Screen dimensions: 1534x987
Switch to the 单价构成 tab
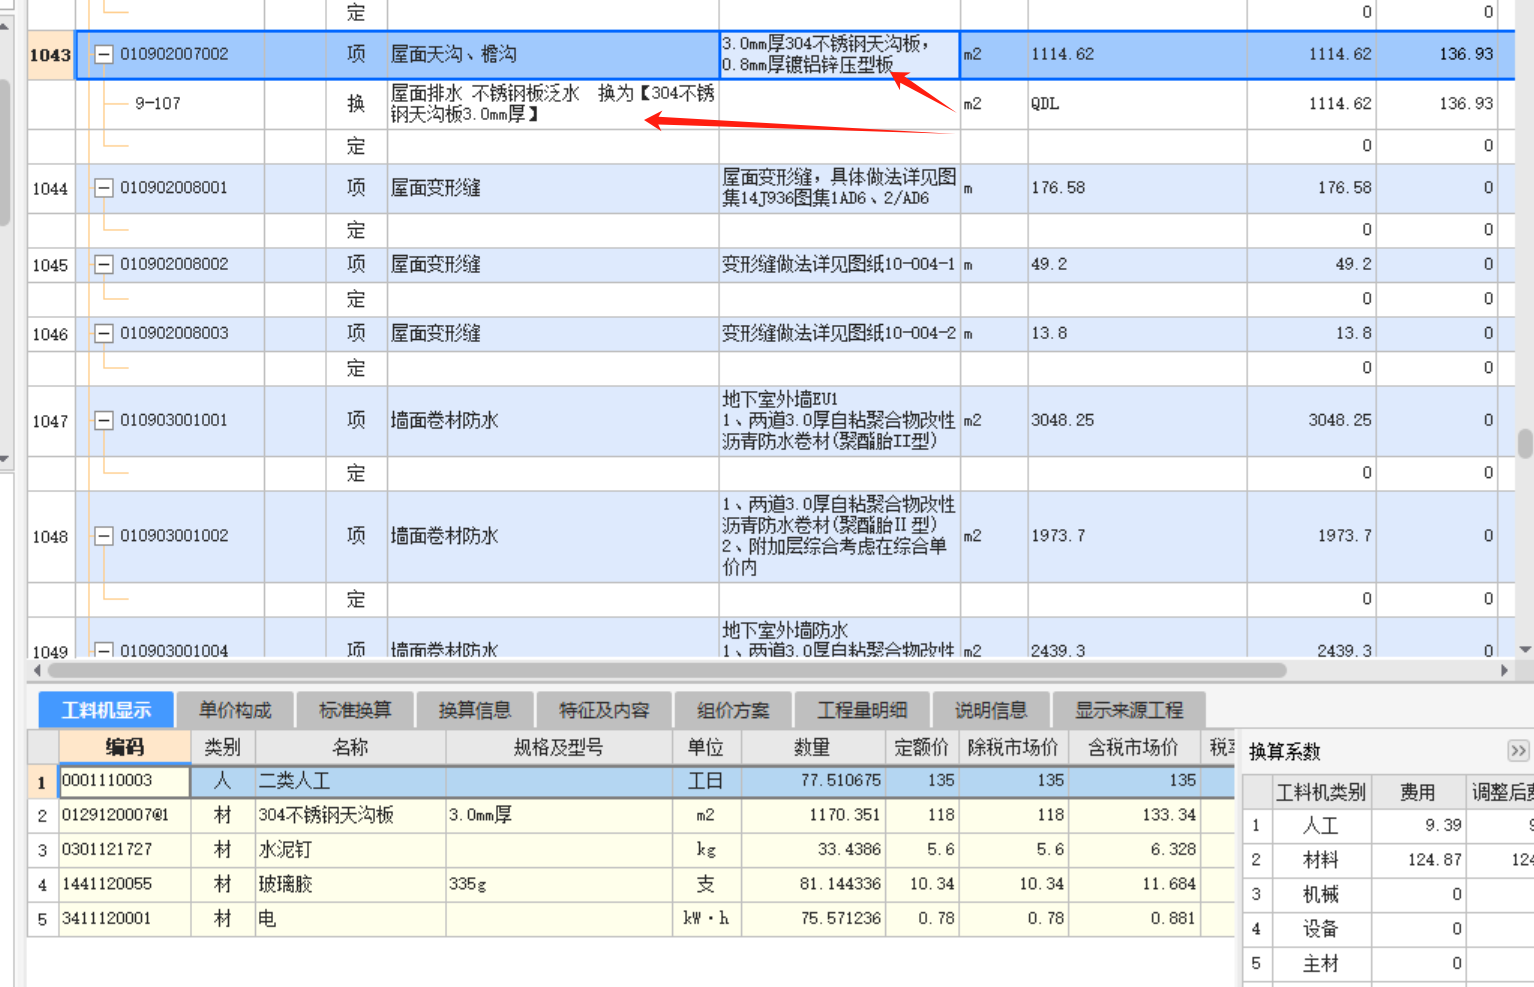point(235,710)
